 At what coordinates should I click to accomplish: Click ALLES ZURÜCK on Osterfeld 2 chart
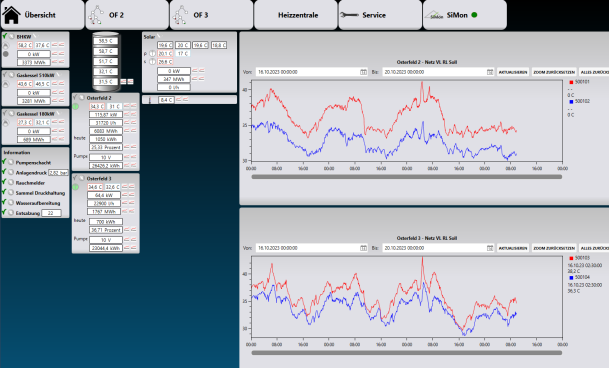click(594, 72)
